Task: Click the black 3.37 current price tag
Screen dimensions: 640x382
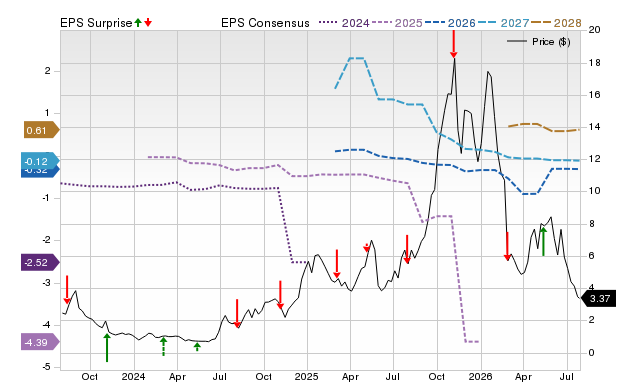Action: click(x=598, y=298)
